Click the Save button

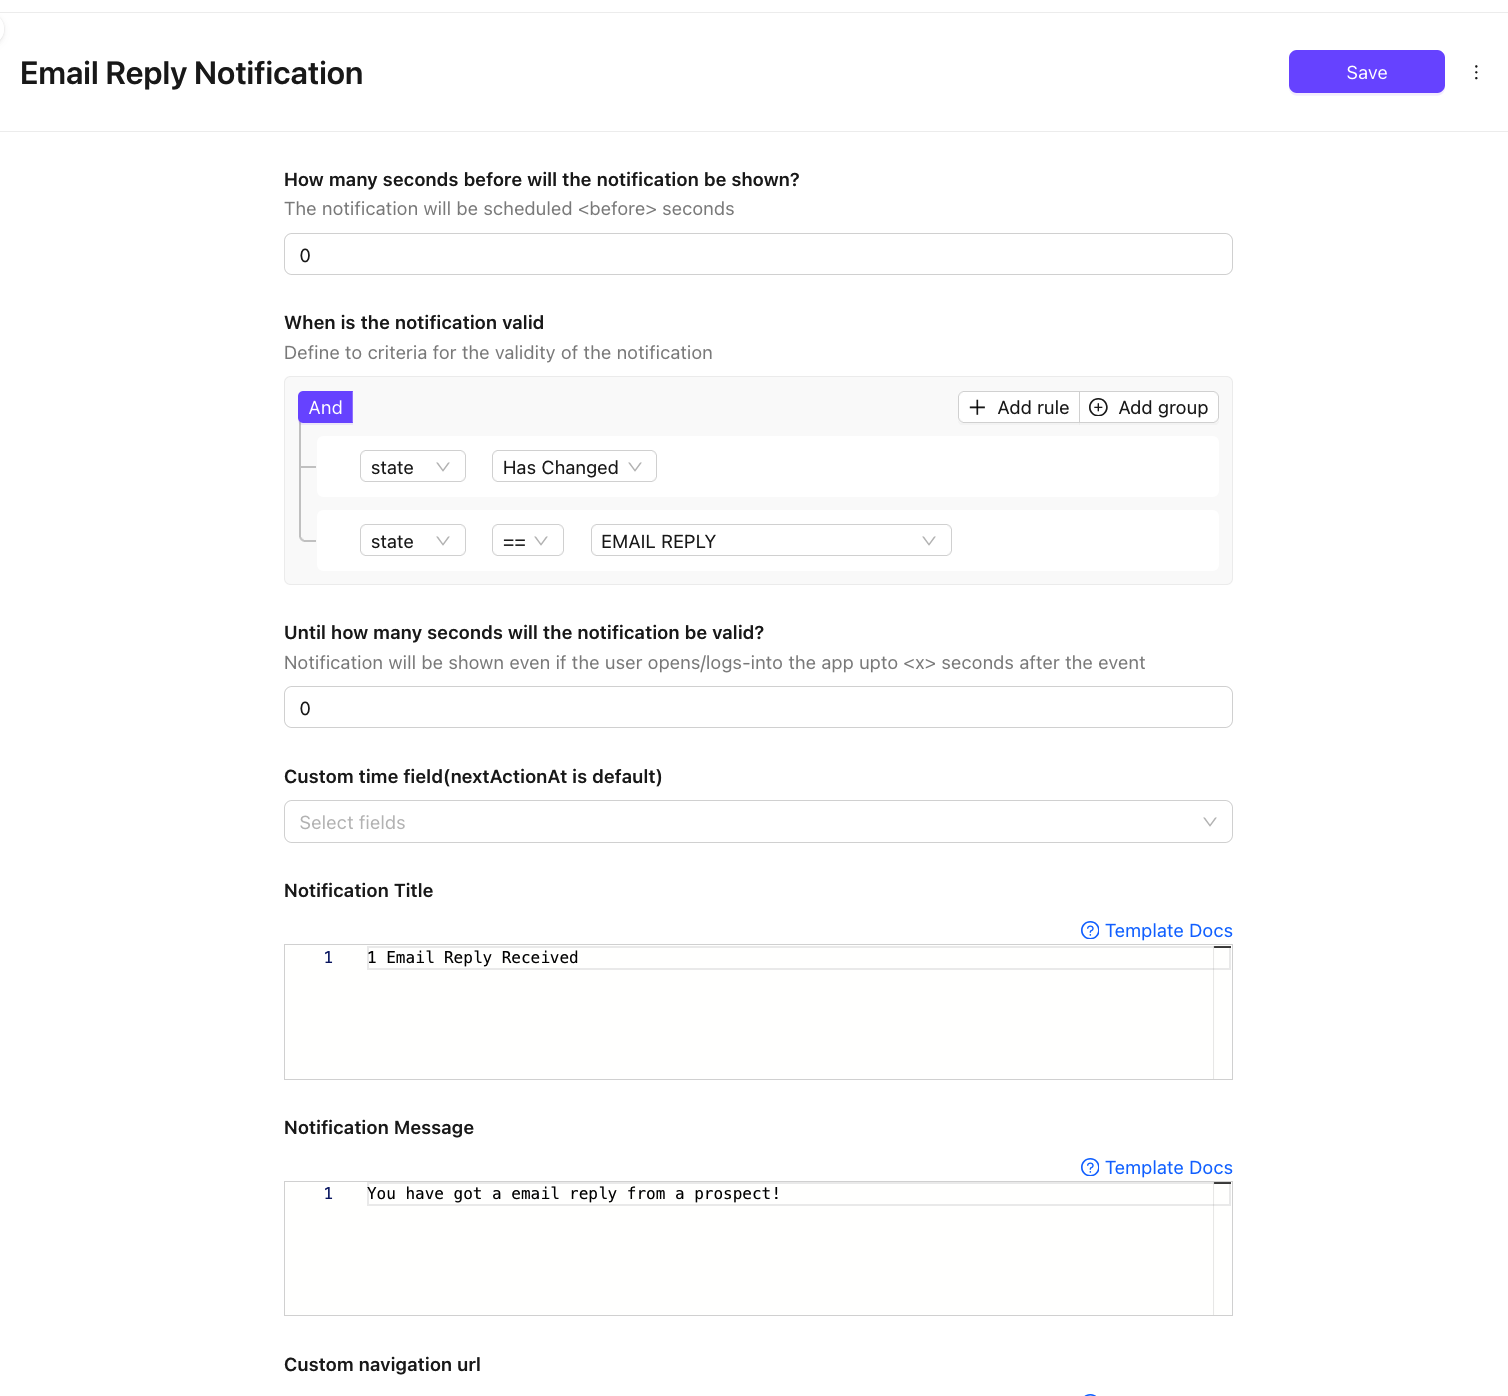point(1366,72)
